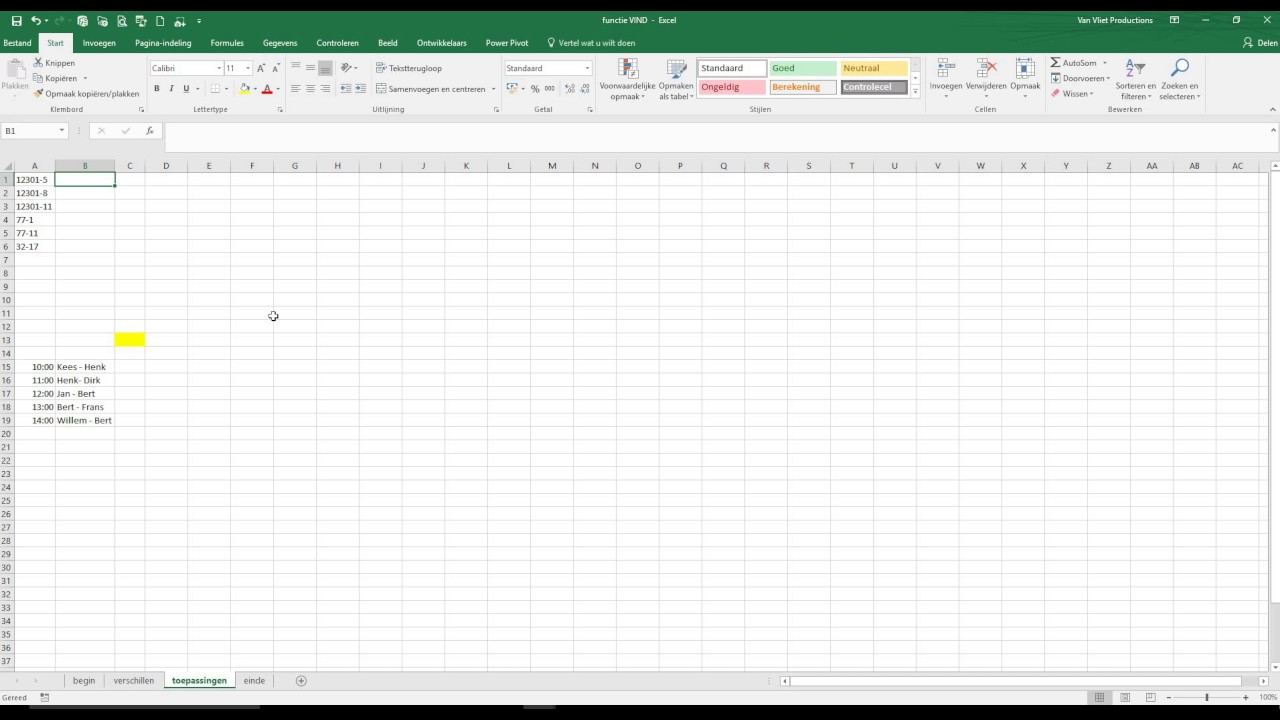Open the Bestand menu

point(17,43)
